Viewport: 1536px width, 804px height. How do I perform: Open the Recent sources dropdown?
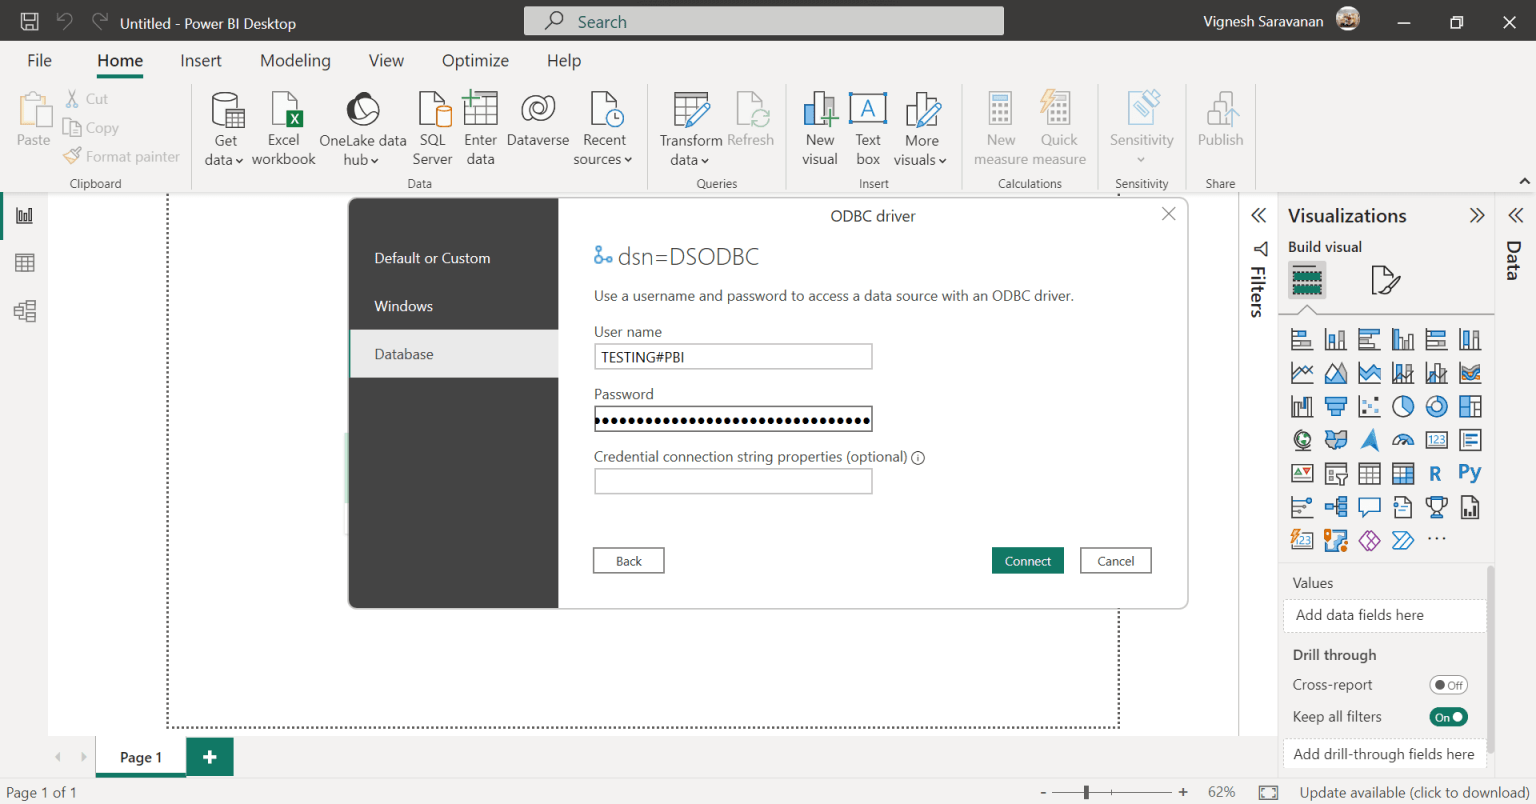(x=603, y=128)
